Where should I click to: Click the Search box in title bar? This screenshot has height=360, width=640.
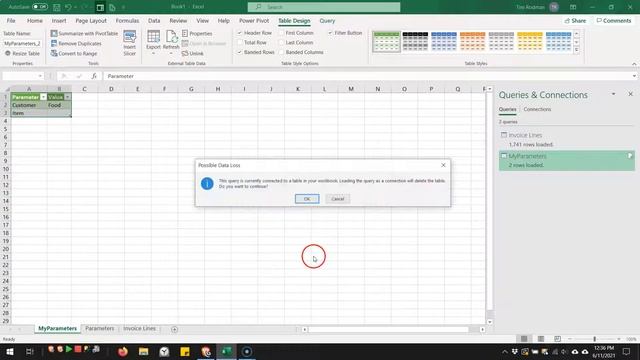coord(324,7)
